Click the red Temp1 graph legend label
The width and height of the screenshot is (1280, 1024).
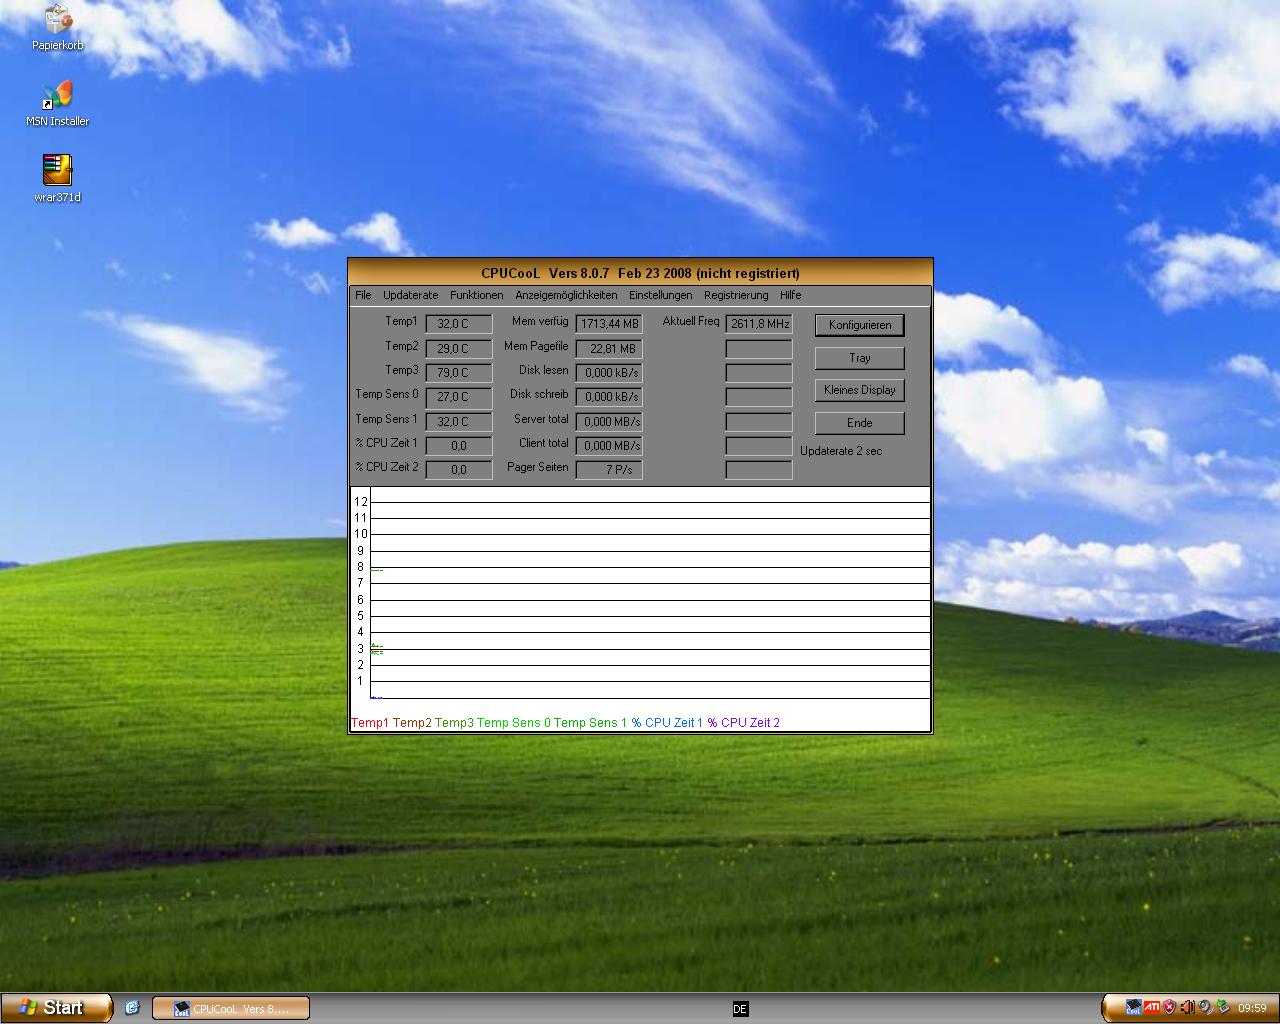(370, 723)
